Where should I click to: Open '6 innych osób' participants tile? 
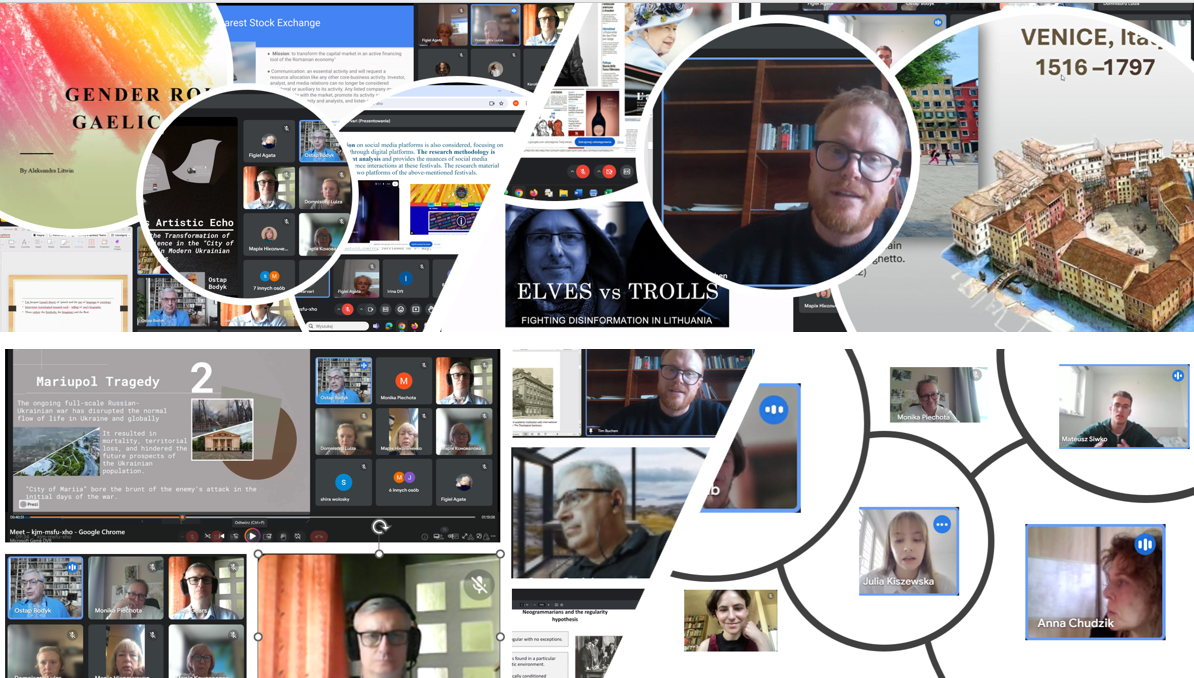pyautogui.click(x=404, y=481)
